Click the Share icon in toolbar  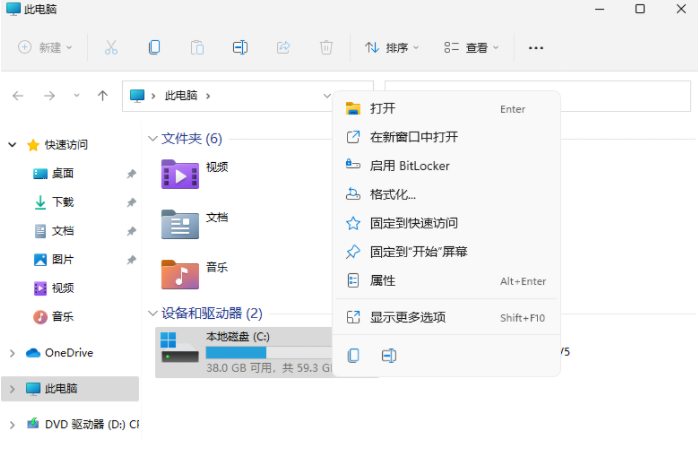[x=283, y=47]
